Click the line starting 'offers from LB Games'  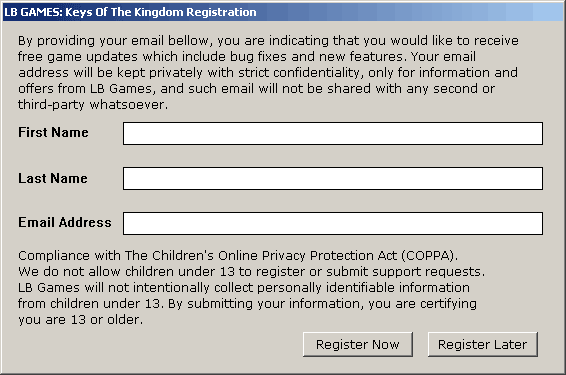[x=256, y=88]
